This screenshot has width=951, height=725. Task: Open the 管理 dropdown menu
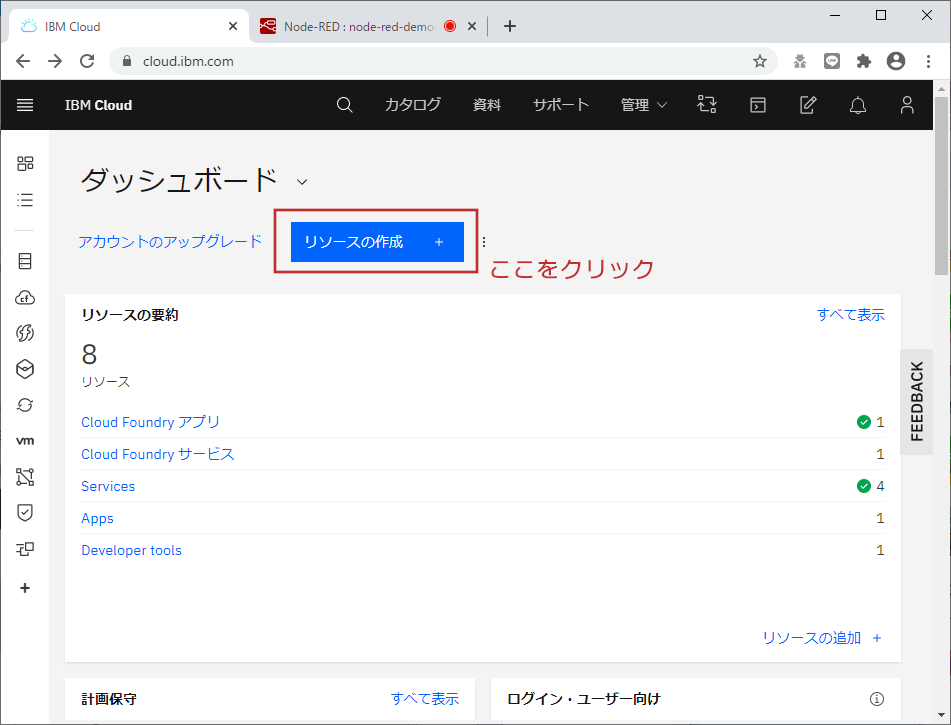pos(642,105)
